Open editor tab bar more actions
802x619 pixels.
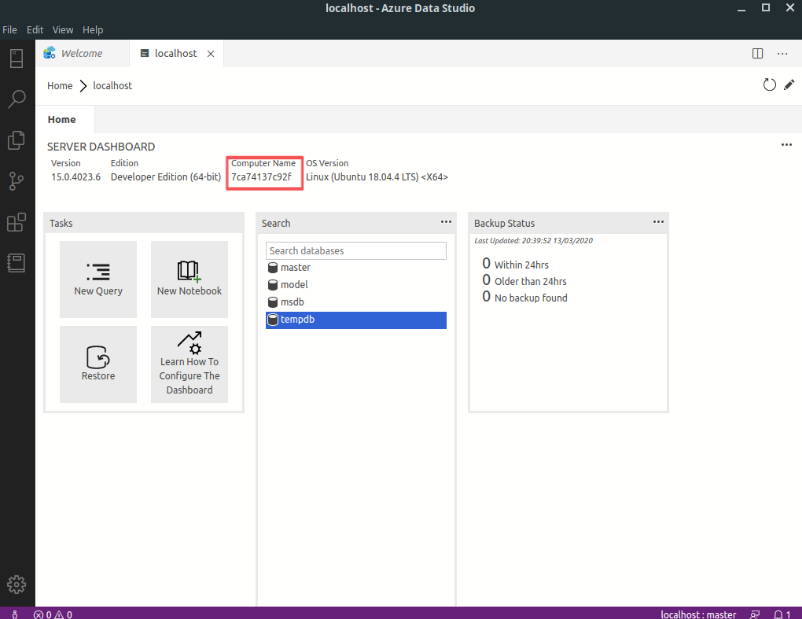[x=782, y=54]
